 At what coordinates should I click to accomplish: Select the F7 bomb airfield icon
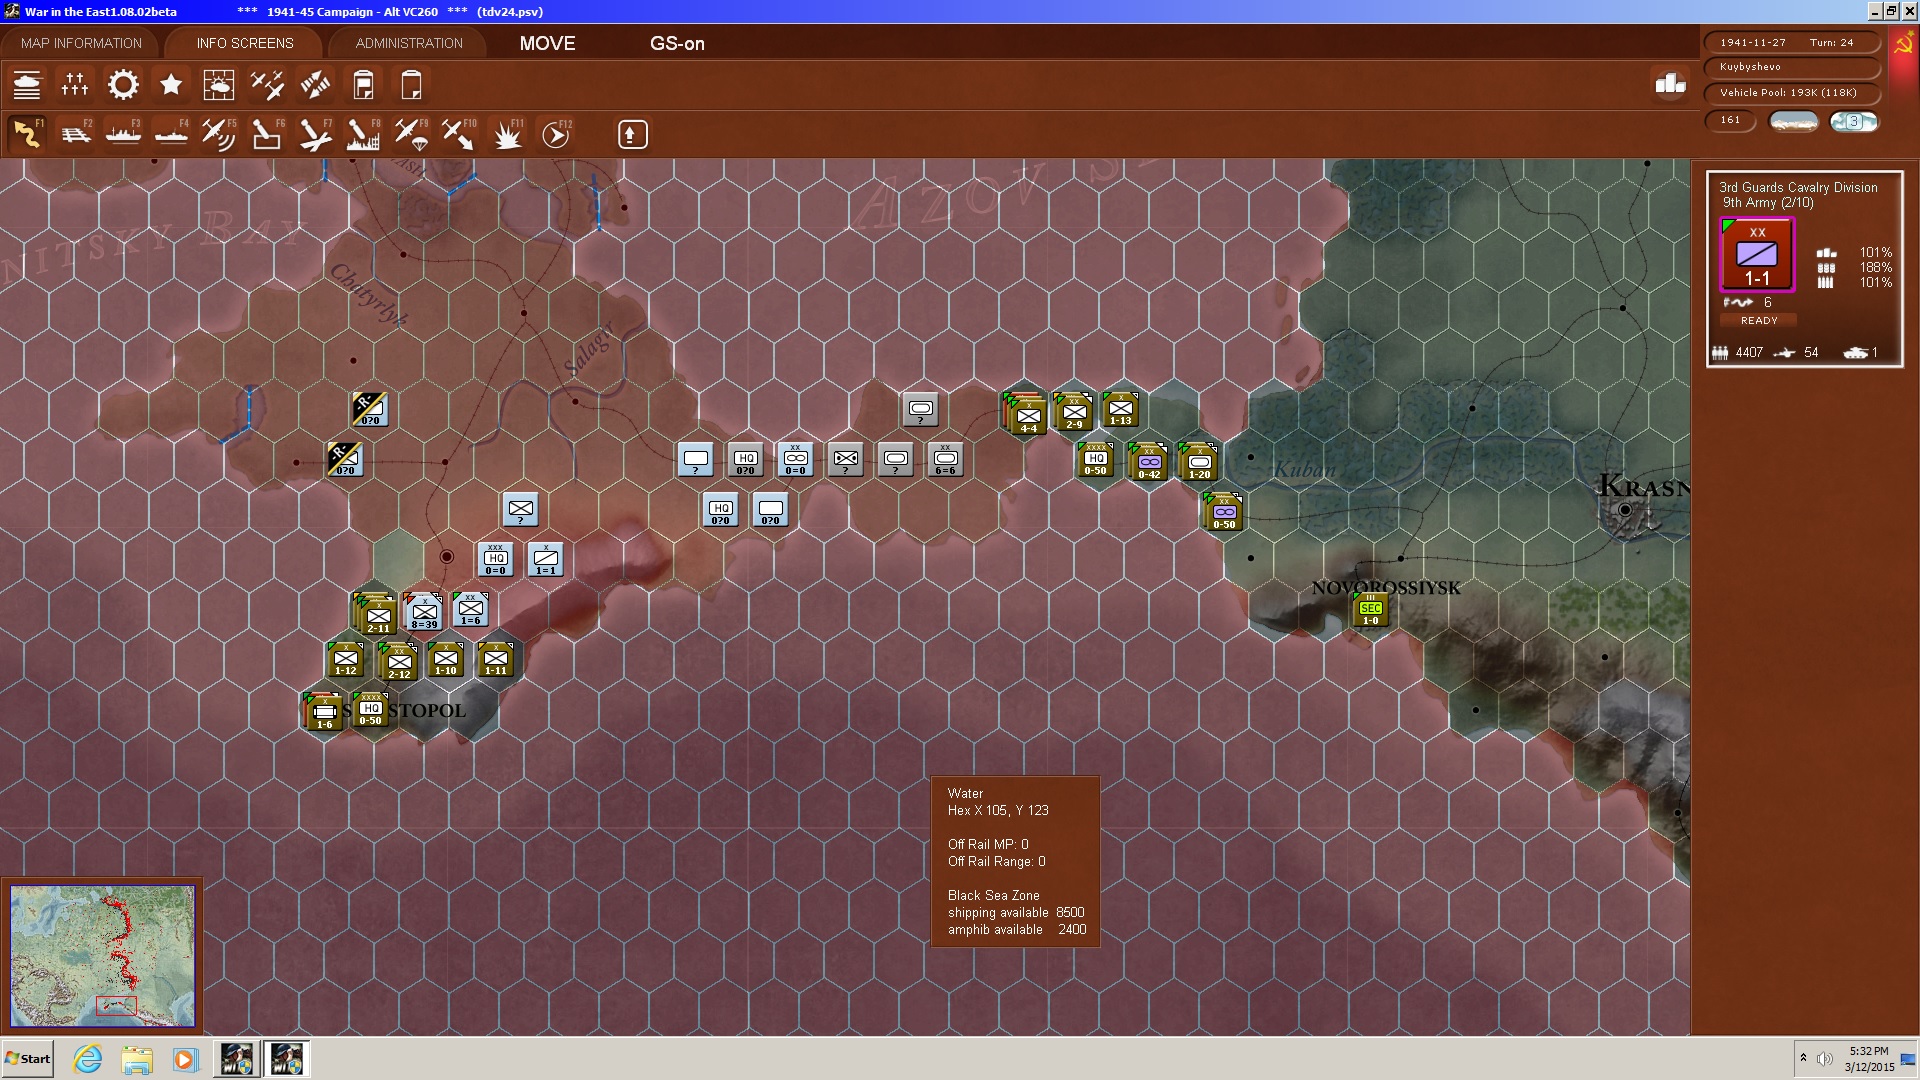pyautogui.click(x=315, y=134)
